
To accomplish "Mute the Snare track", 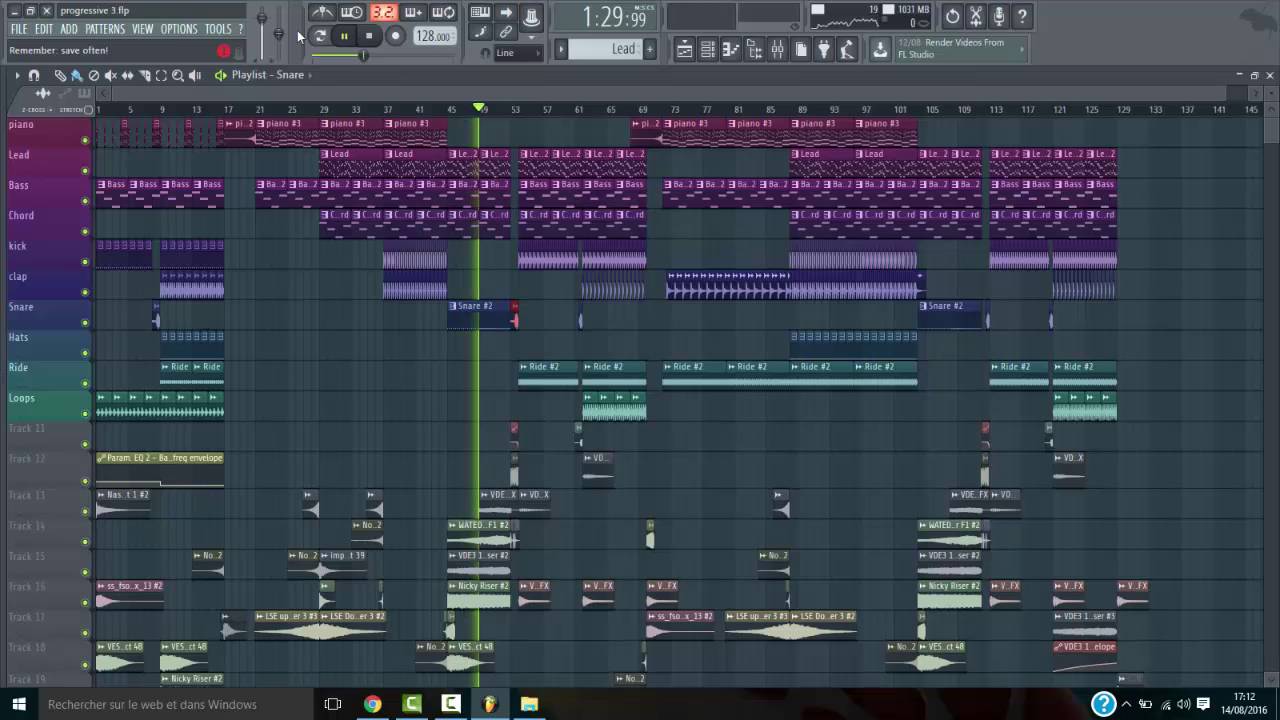I will tap(85, 323).
